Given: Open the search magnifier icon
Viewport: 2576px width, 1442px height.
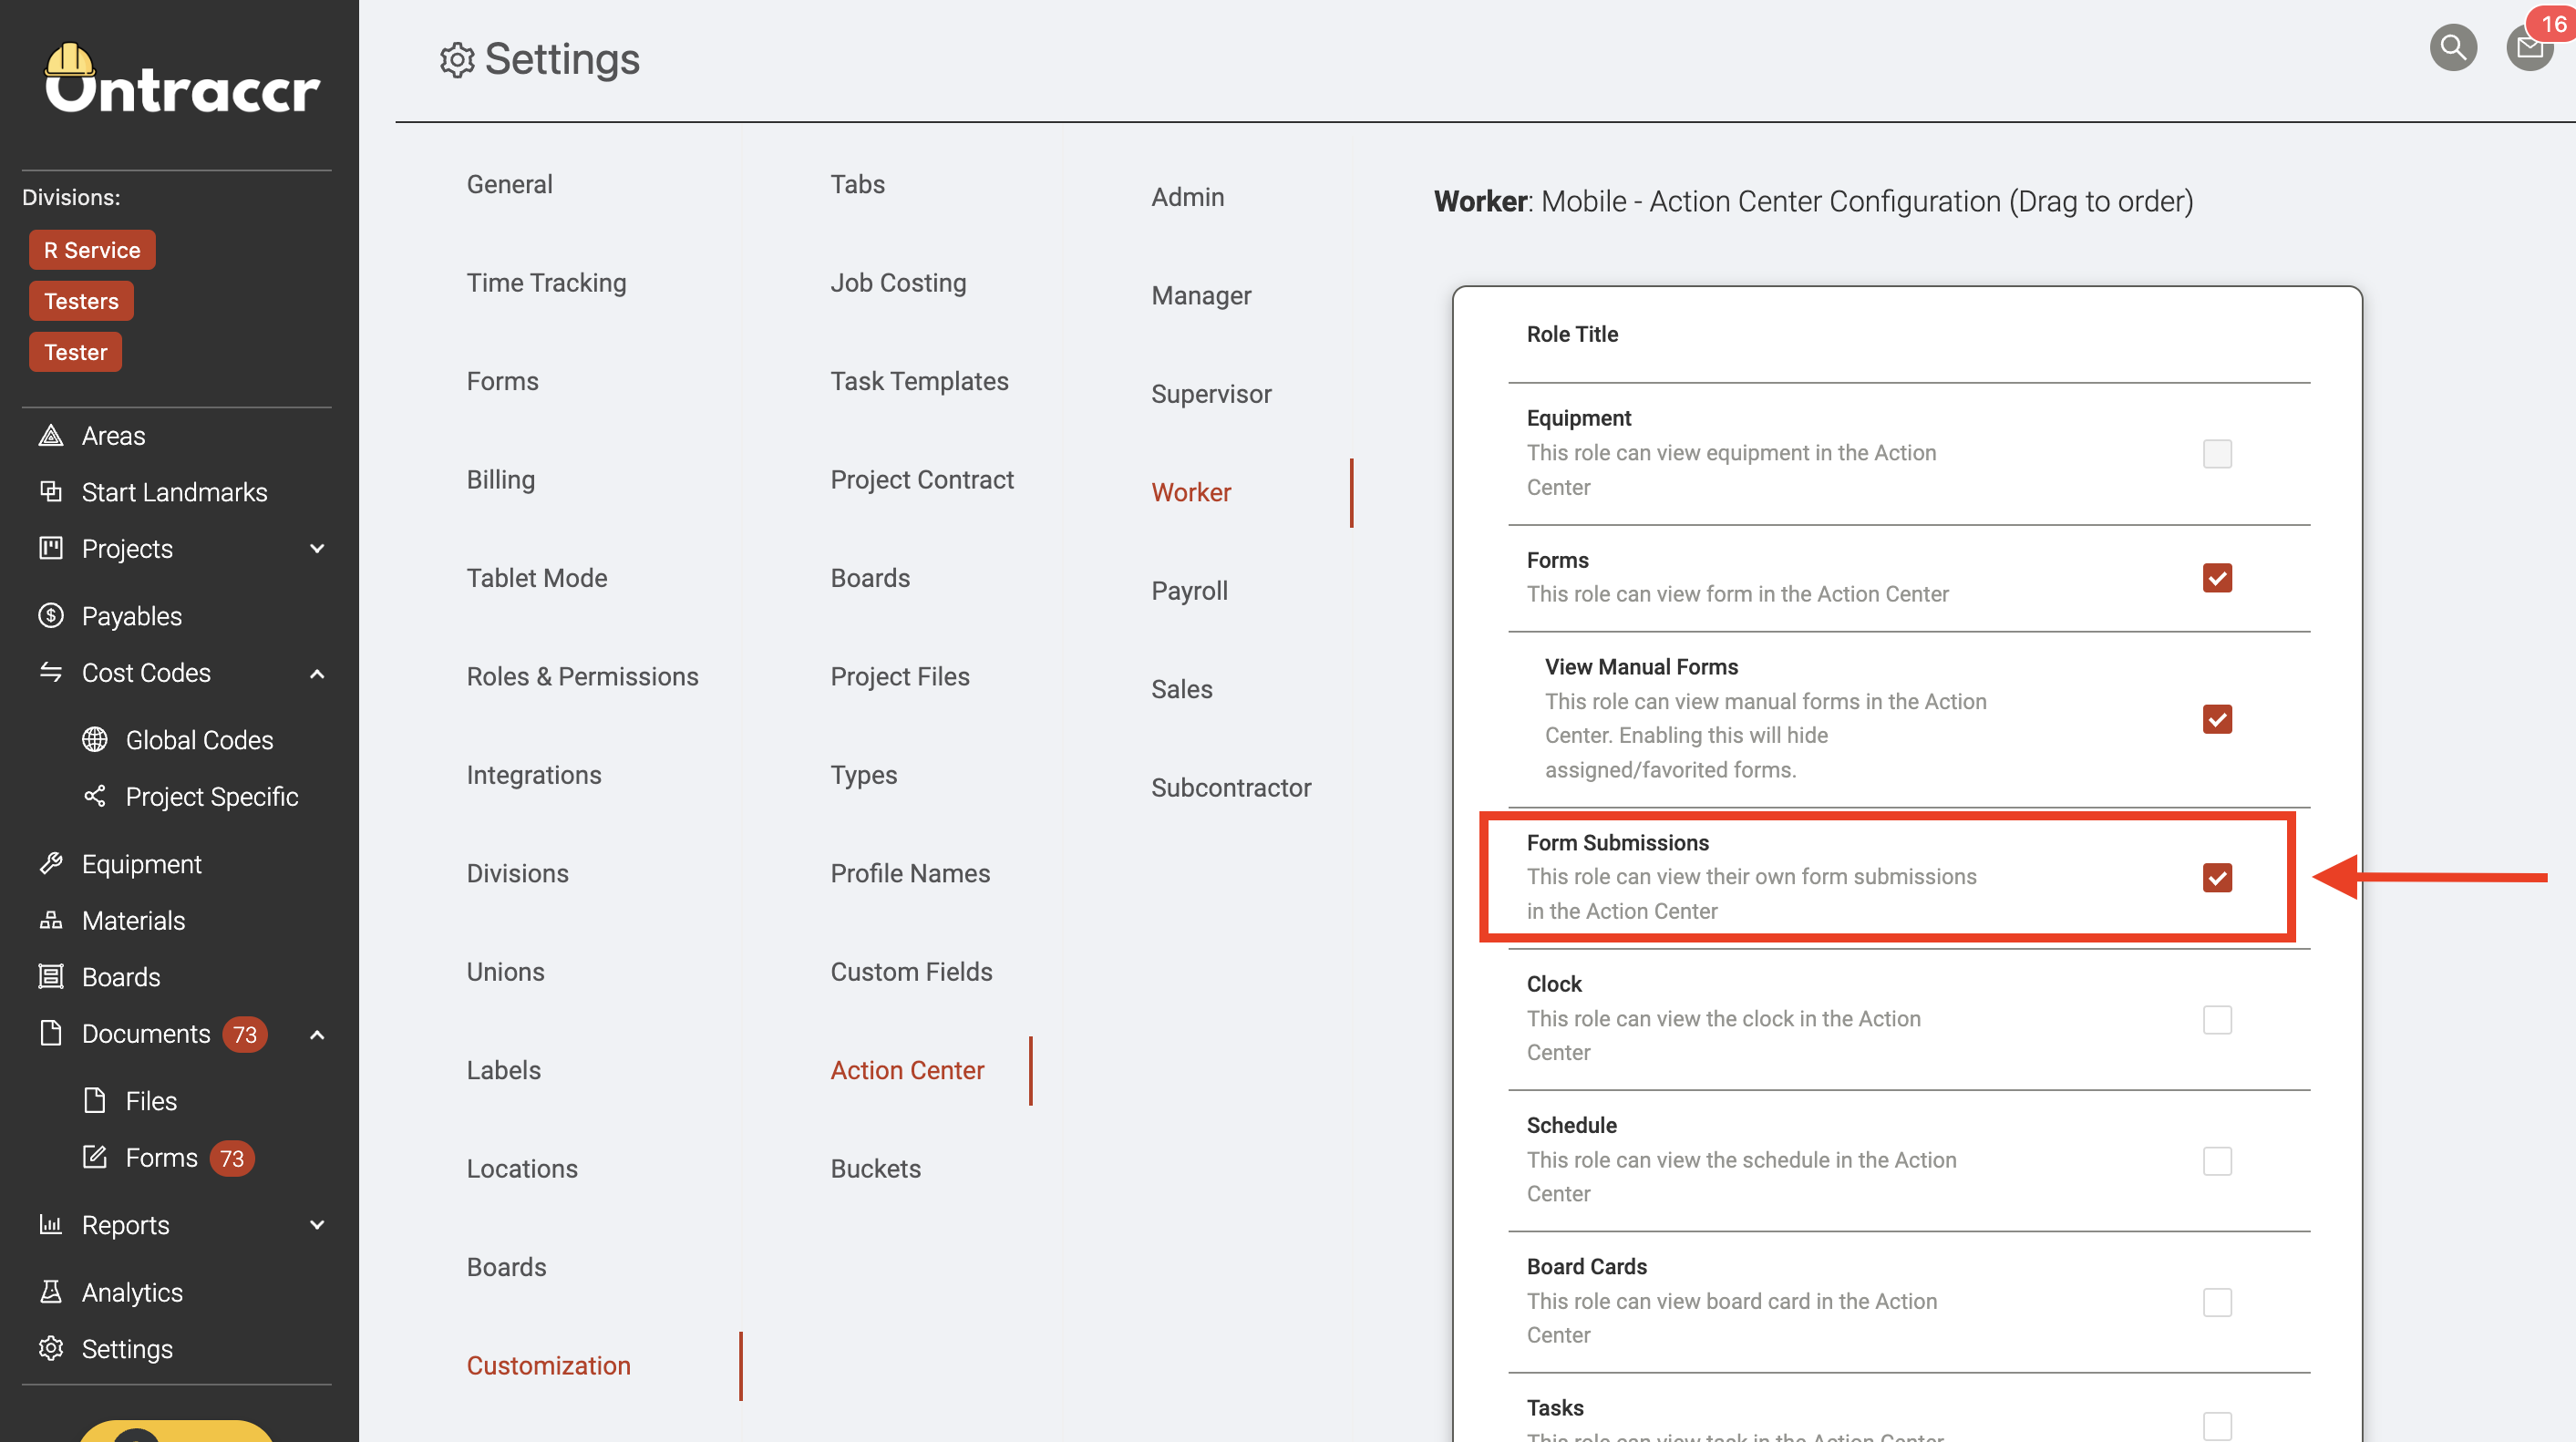Looking at the screenshot, I should 2453,47.
